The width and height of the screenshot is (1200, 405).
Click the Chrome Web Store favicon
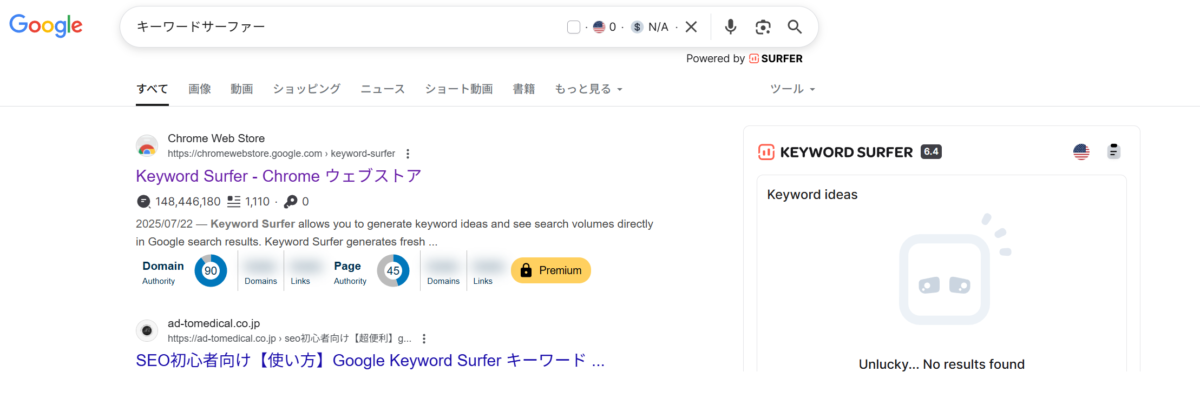(147, 146)
